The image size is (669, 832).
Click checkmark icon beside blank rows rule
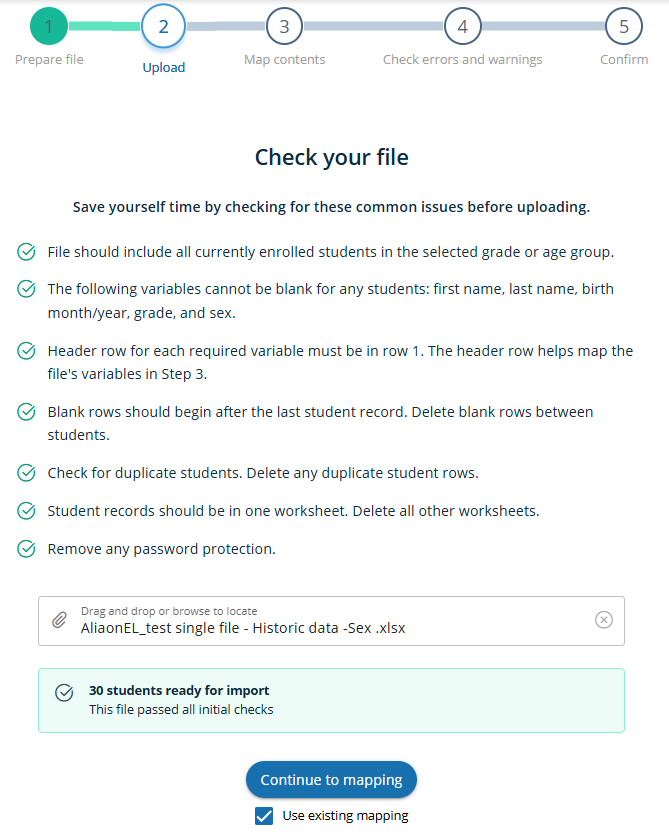[x=27, y=412]
